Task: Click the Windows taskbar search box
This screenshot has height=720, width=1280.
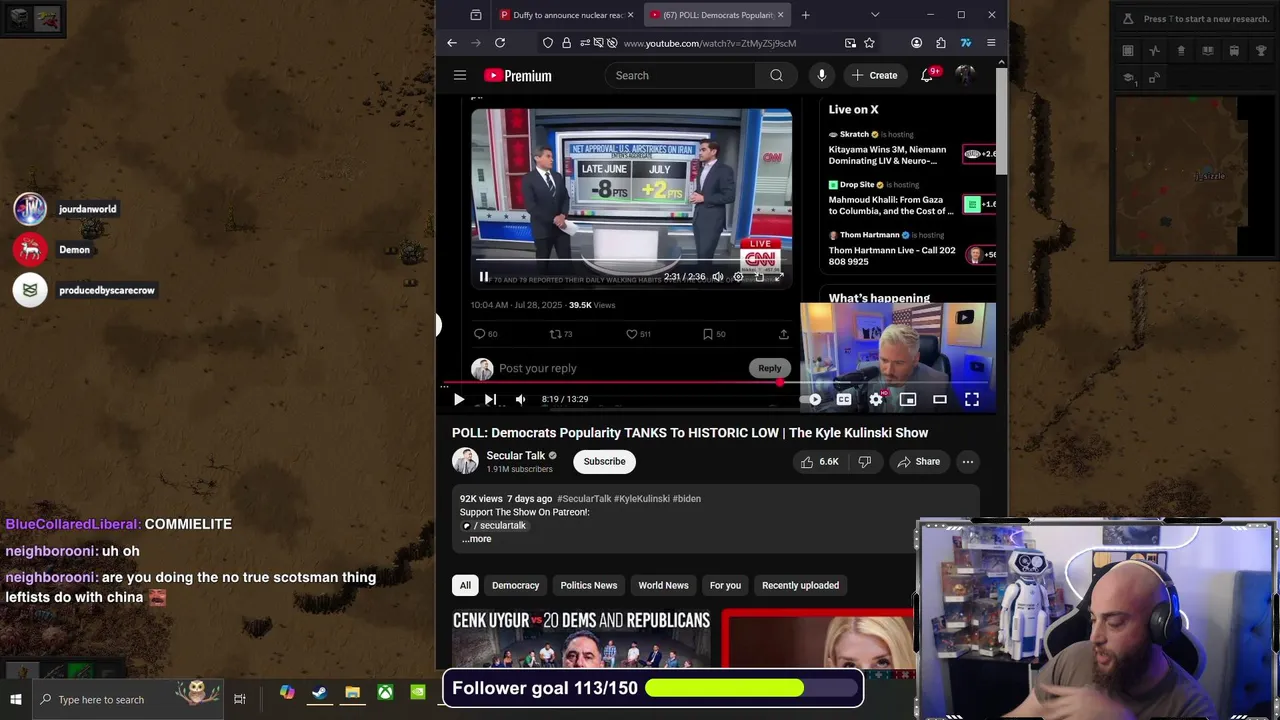Action: (128, 699)
